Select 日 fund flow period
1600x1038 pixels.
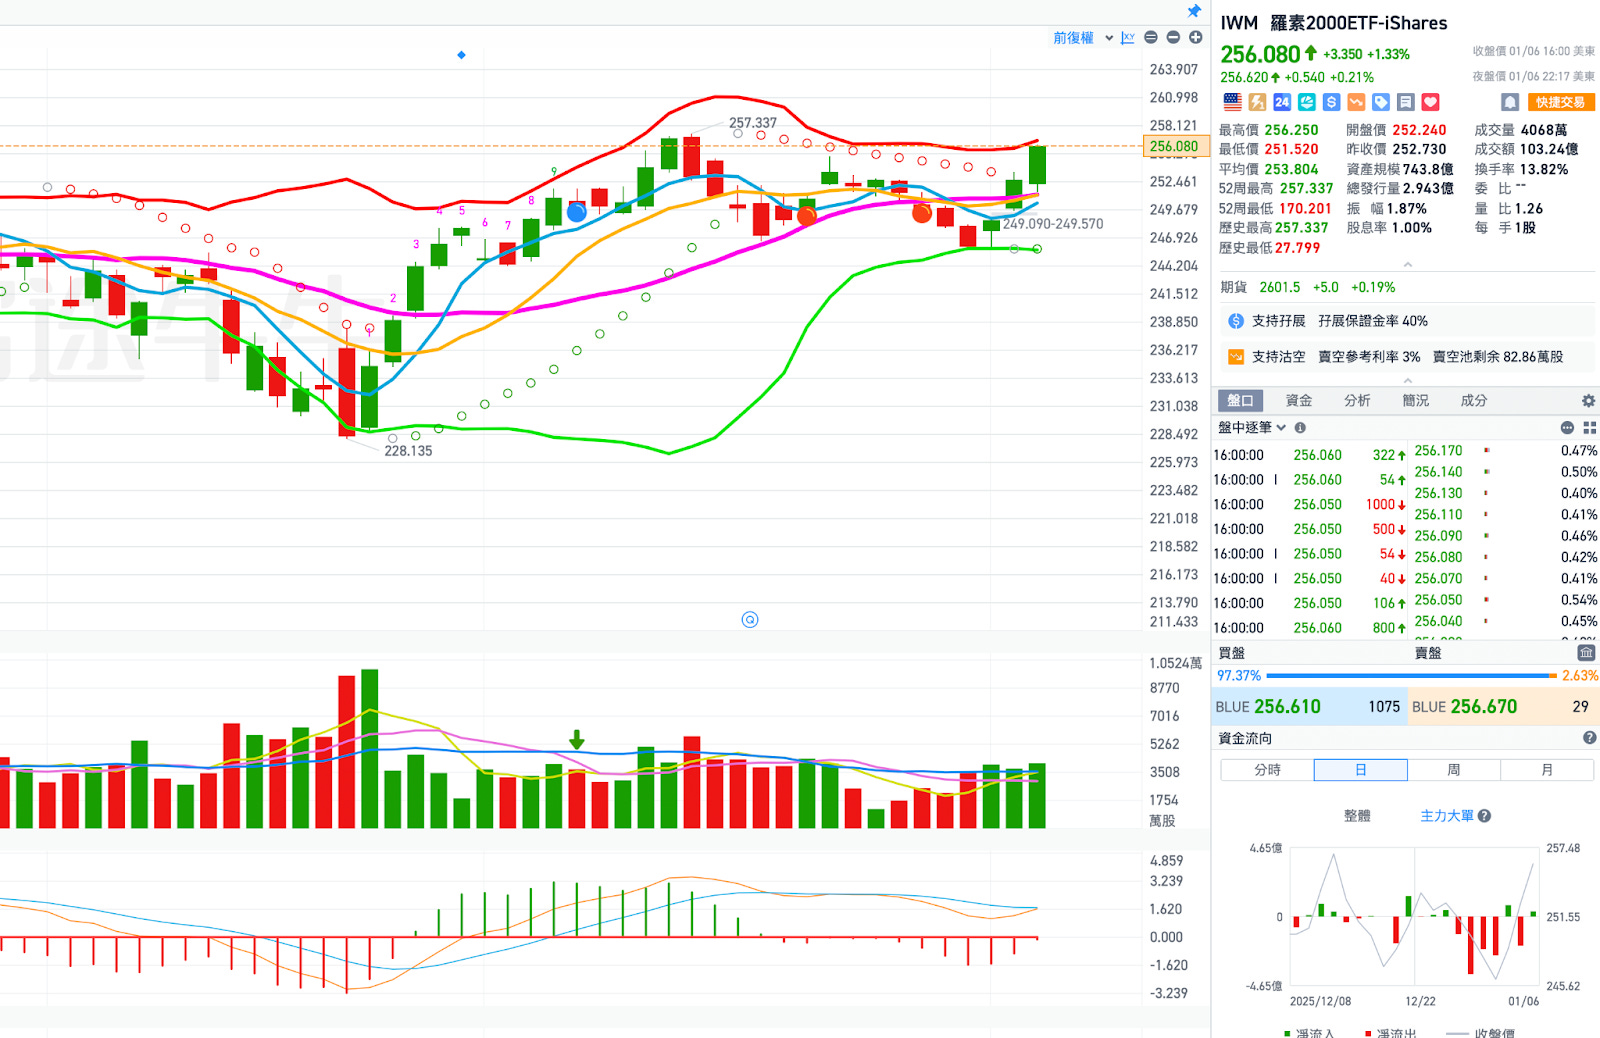(1360, 770)
